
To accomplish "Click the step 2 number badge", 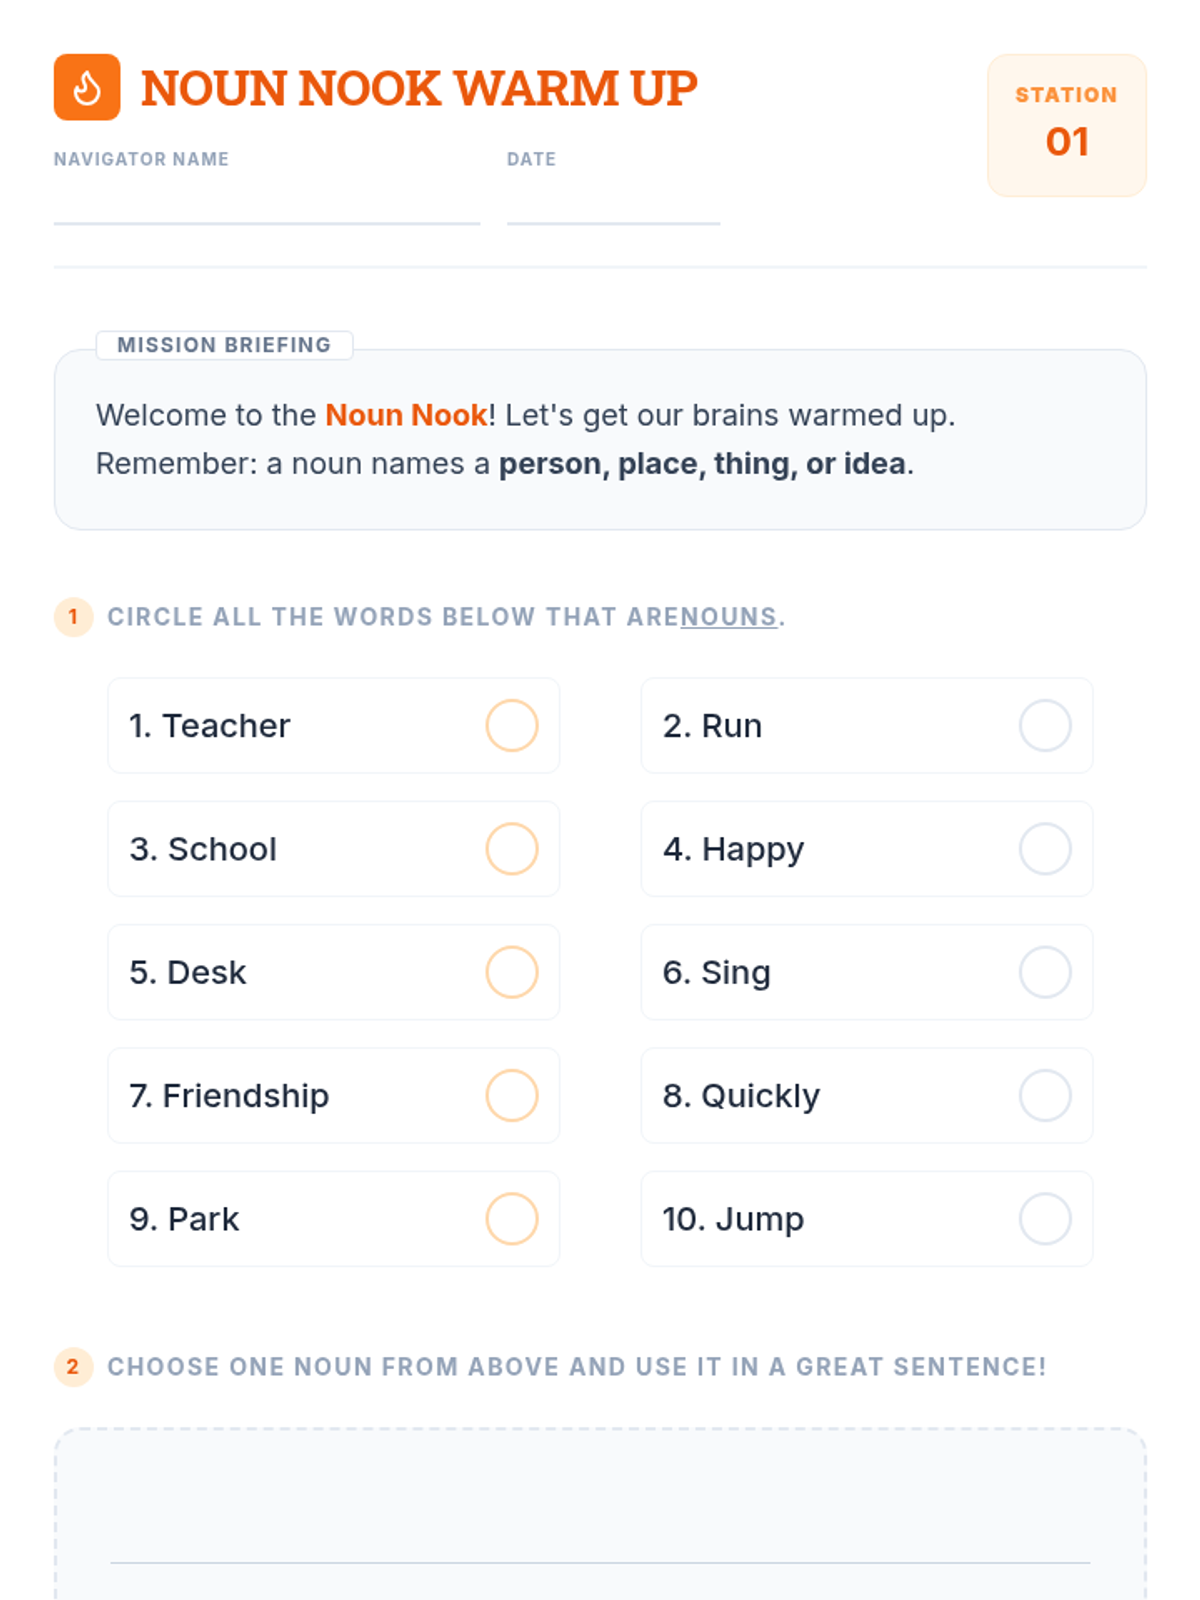I will pyautogui.click(x=73, y=1366).
